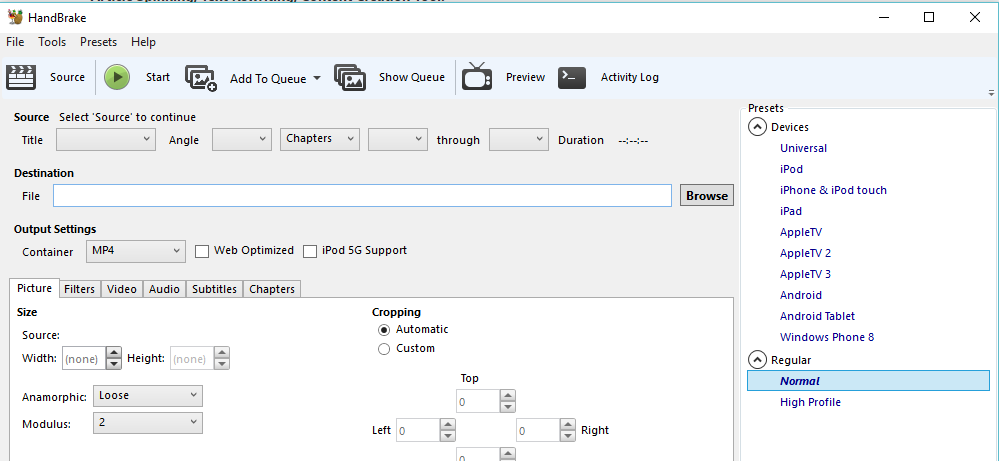Select the iPad preset
999x461 pixels.
[791, 211]
